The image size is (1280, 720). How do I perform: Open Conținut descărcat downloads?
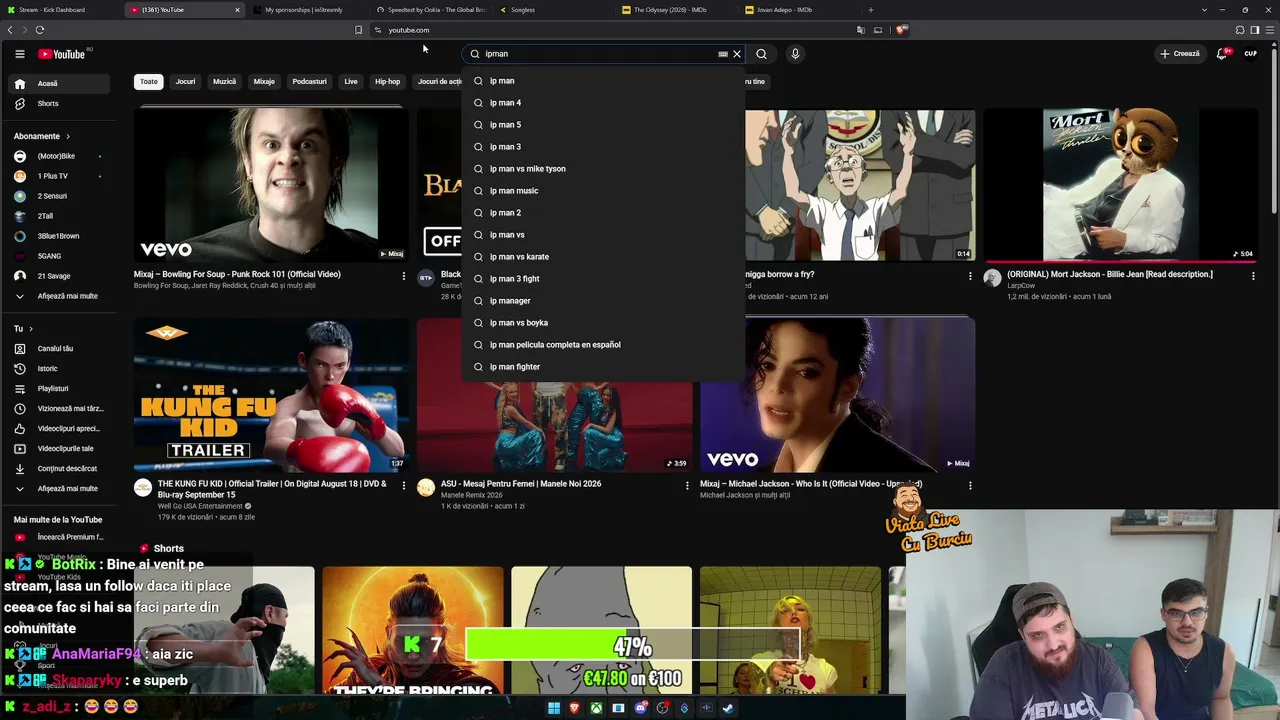click(60, 469)
